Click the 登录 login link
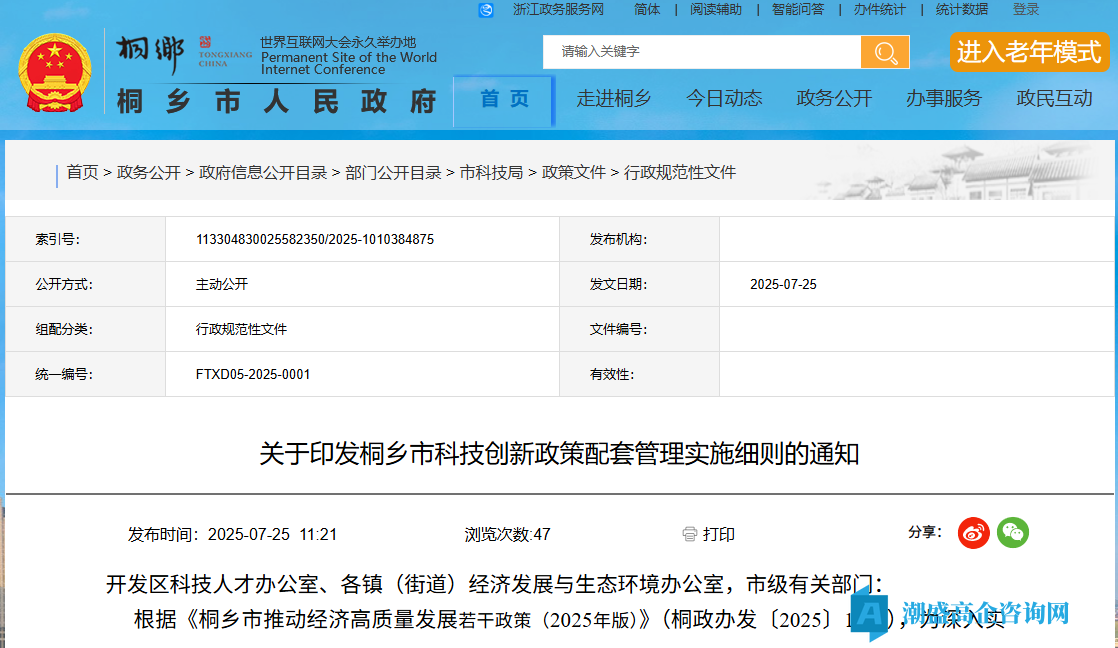This screenshot has height=648, width=1118. click(1026, 10)
